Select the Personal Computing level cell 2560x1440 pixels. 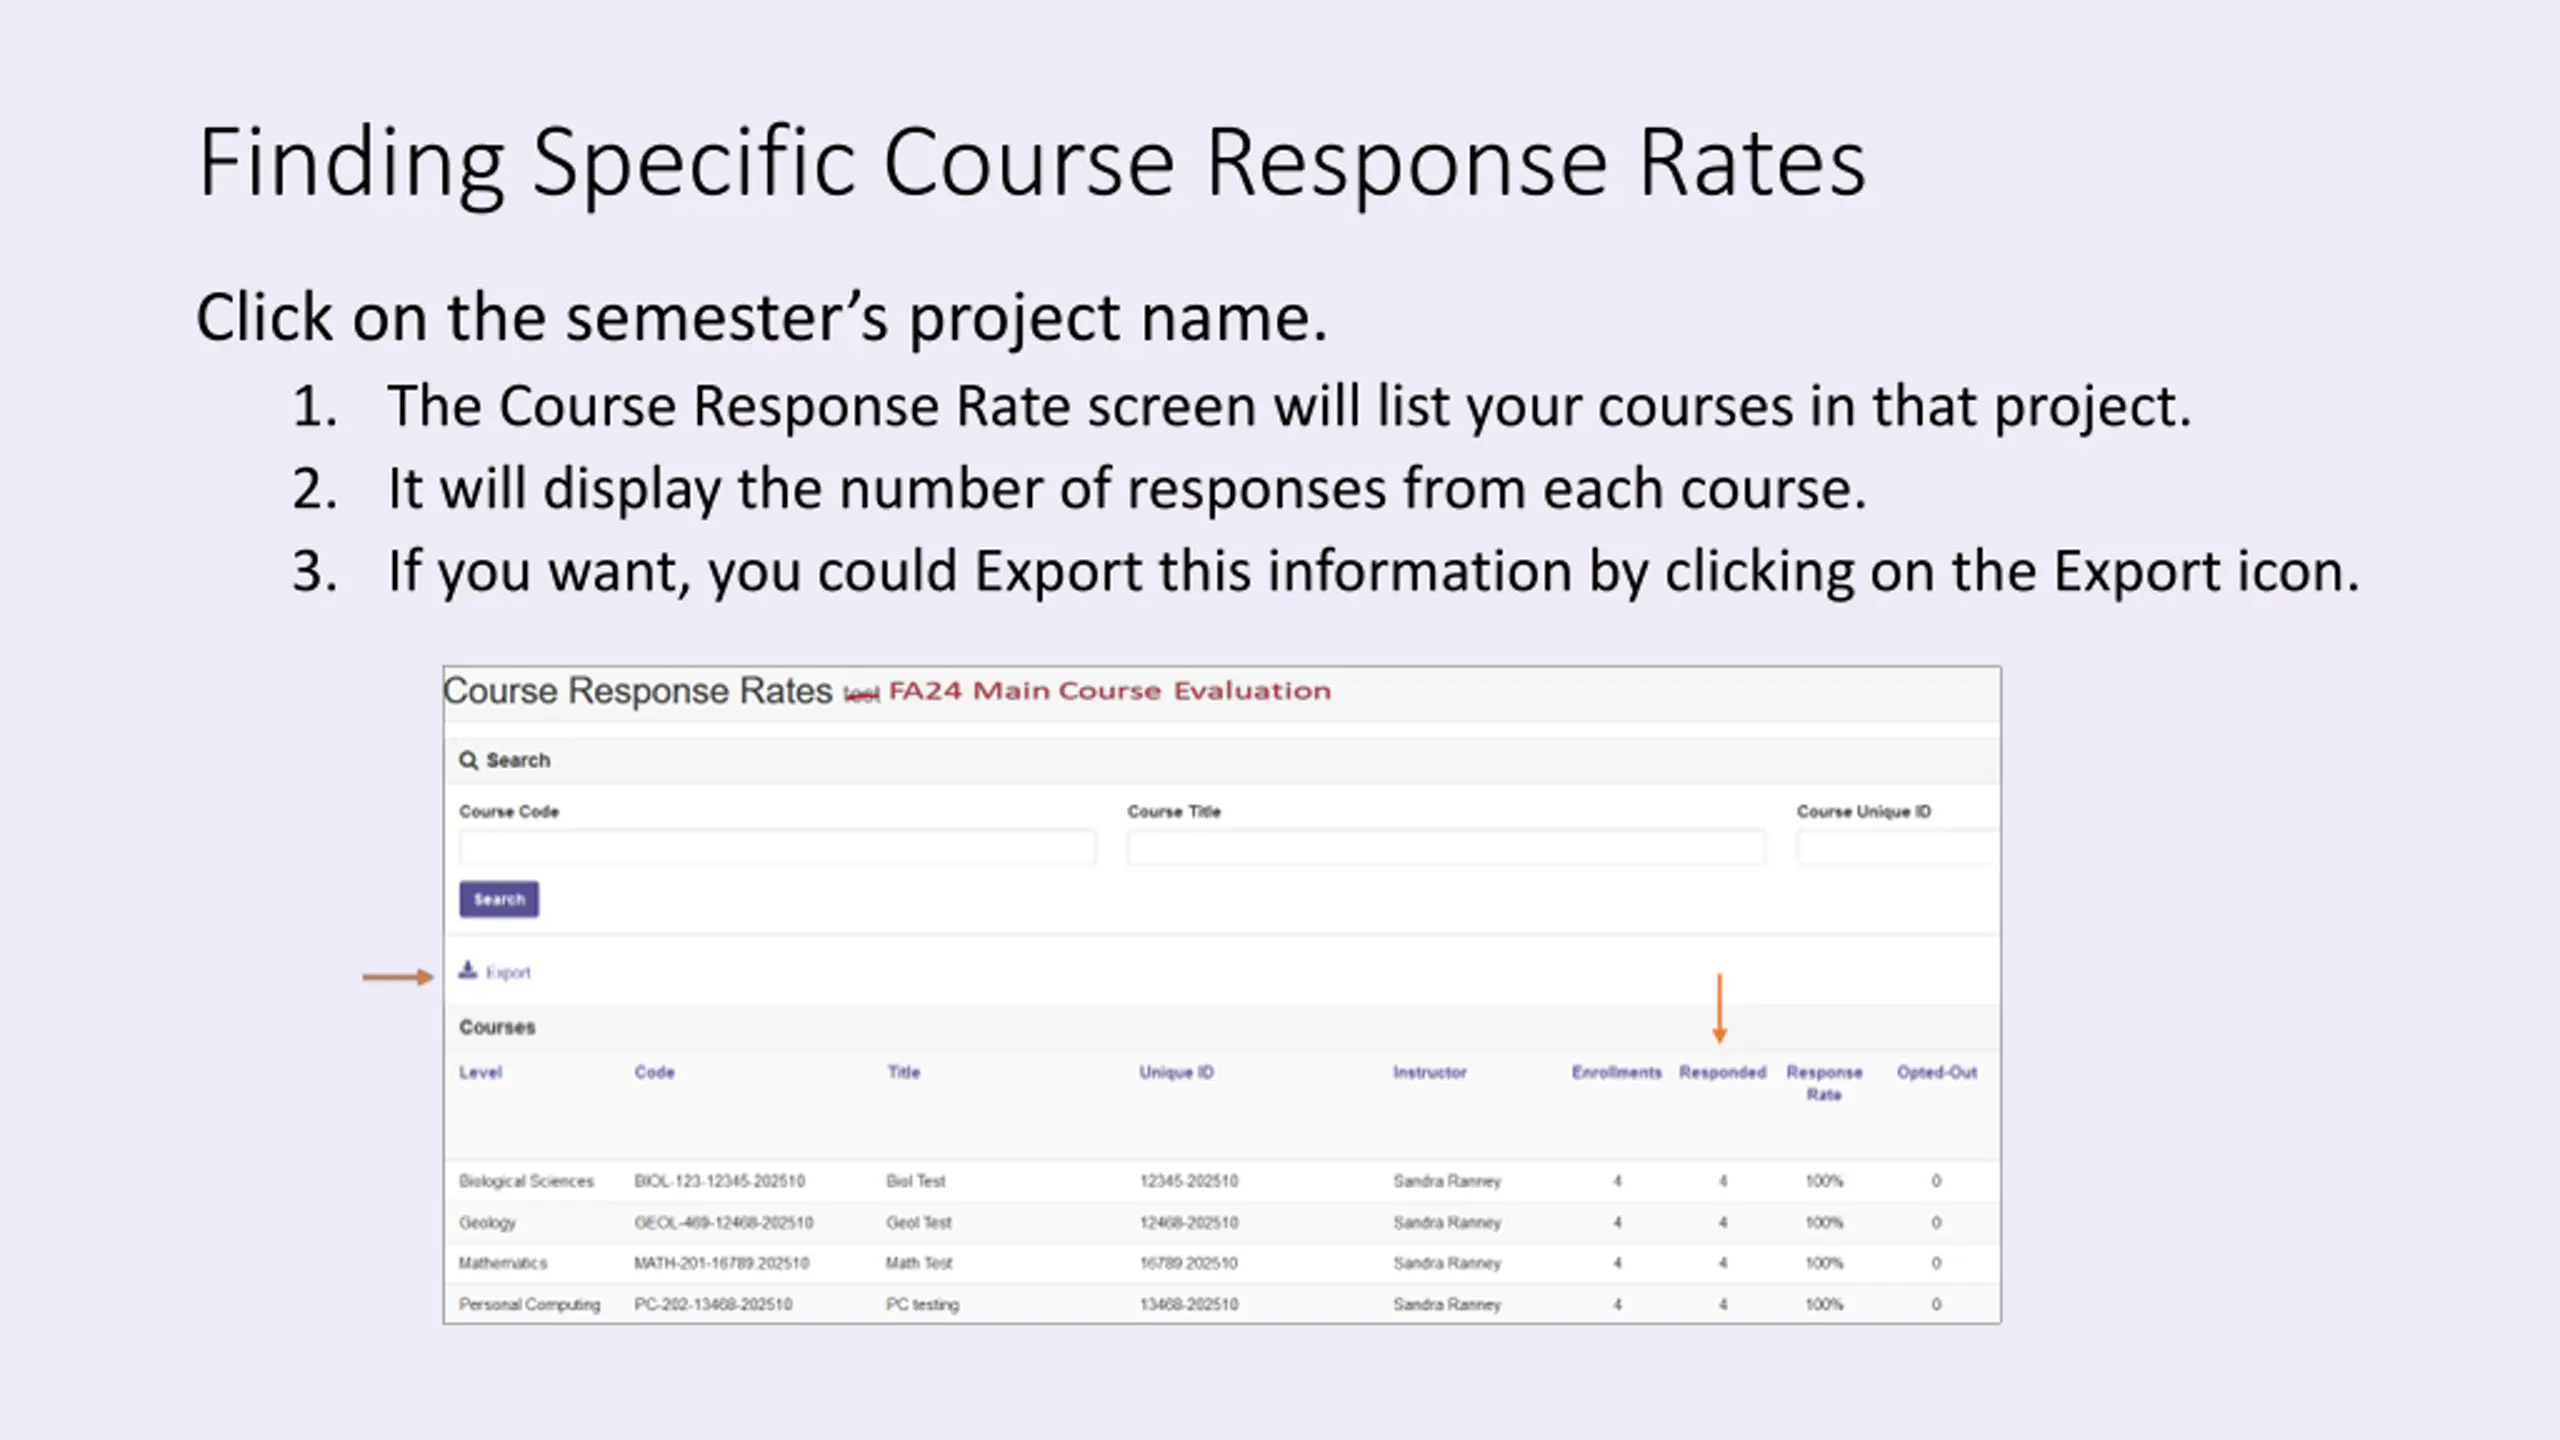tap(529, 1304)
